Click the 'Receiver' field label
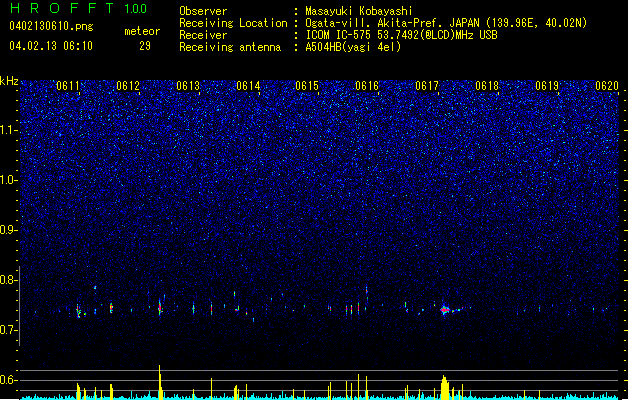The image size is (629, 400). tap(203, 35)
